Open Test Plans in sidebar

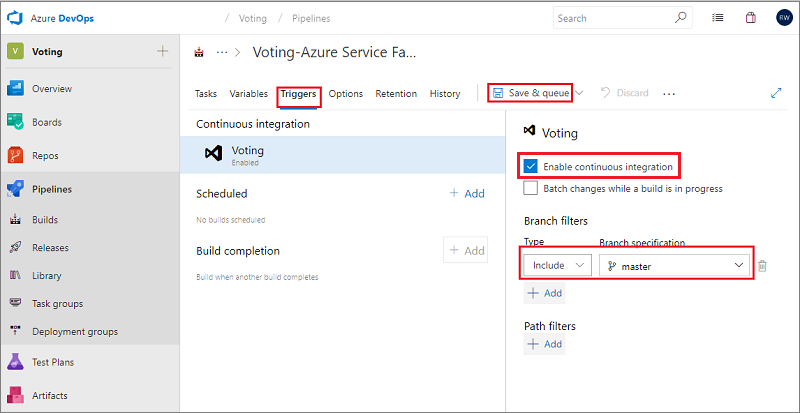(52, 362)
